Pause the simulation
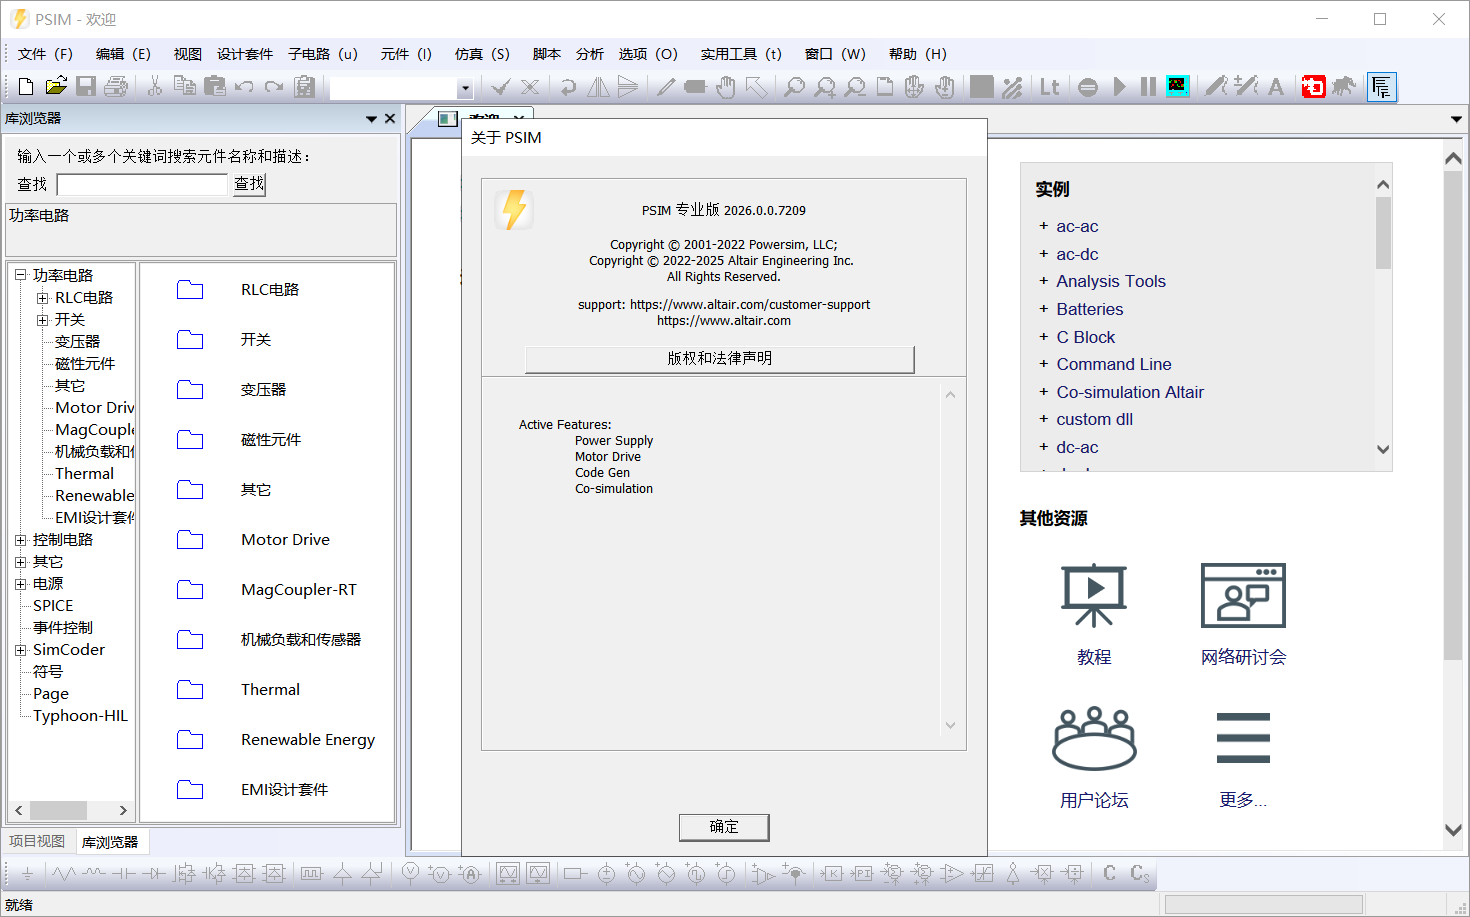This screenshot has width=1470, height=917. (x=1148, y=87)
